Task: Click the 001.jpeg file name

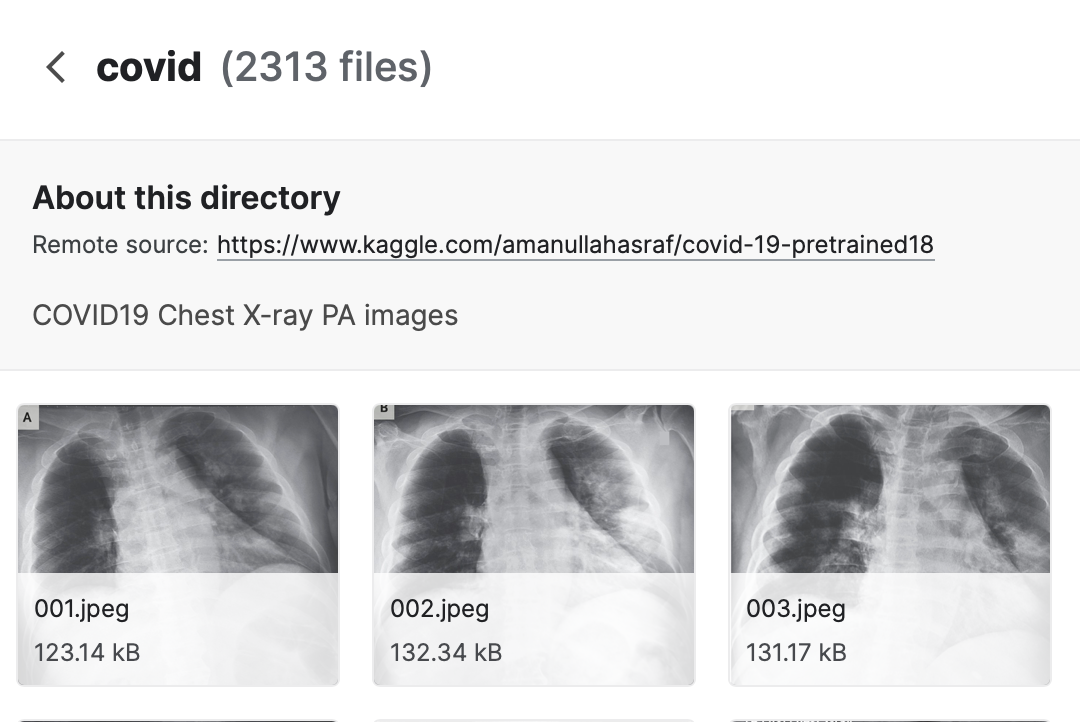Action: point(82,609)
